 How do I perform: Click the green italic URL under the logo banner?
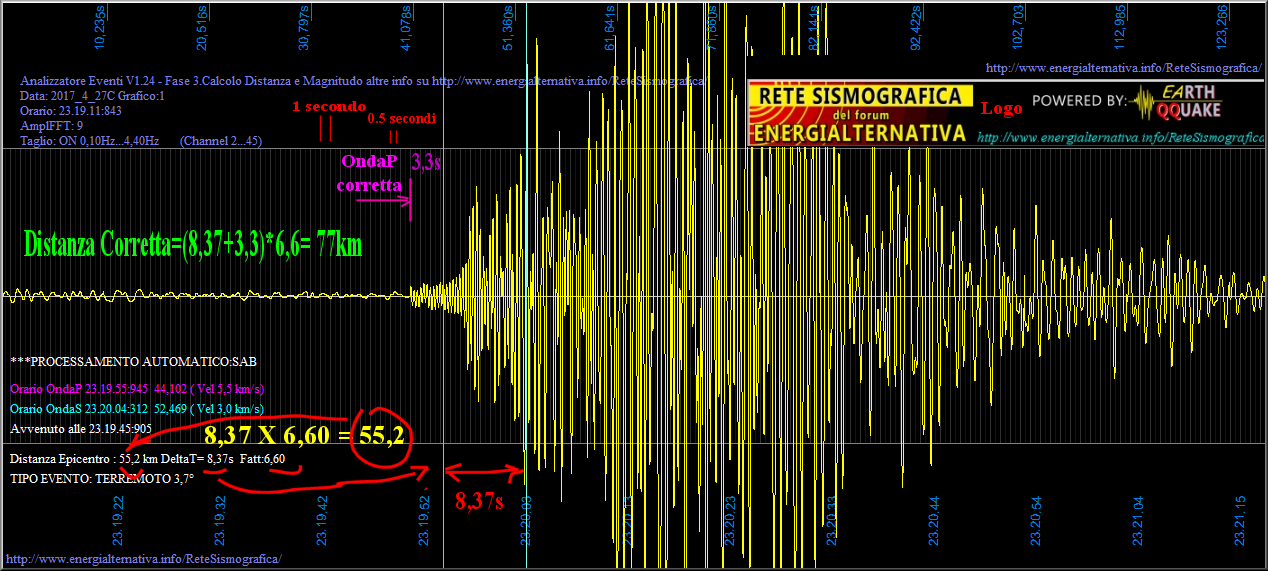tap(1121, 137)
